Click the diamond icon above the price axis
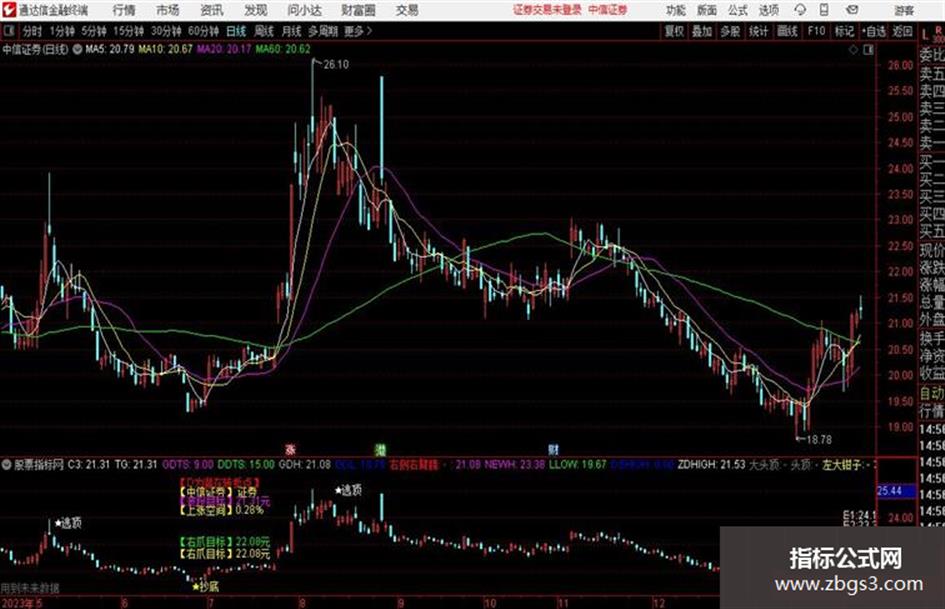Viewport: 945px width, 609px height. point(853,50)
